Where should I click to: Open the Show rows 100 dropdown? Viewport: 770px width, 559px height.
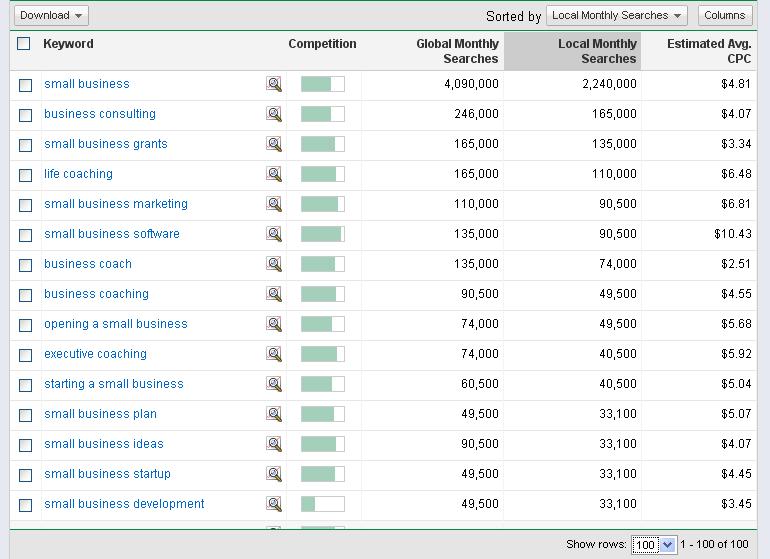pyautogui.click(x=654, y=545)
